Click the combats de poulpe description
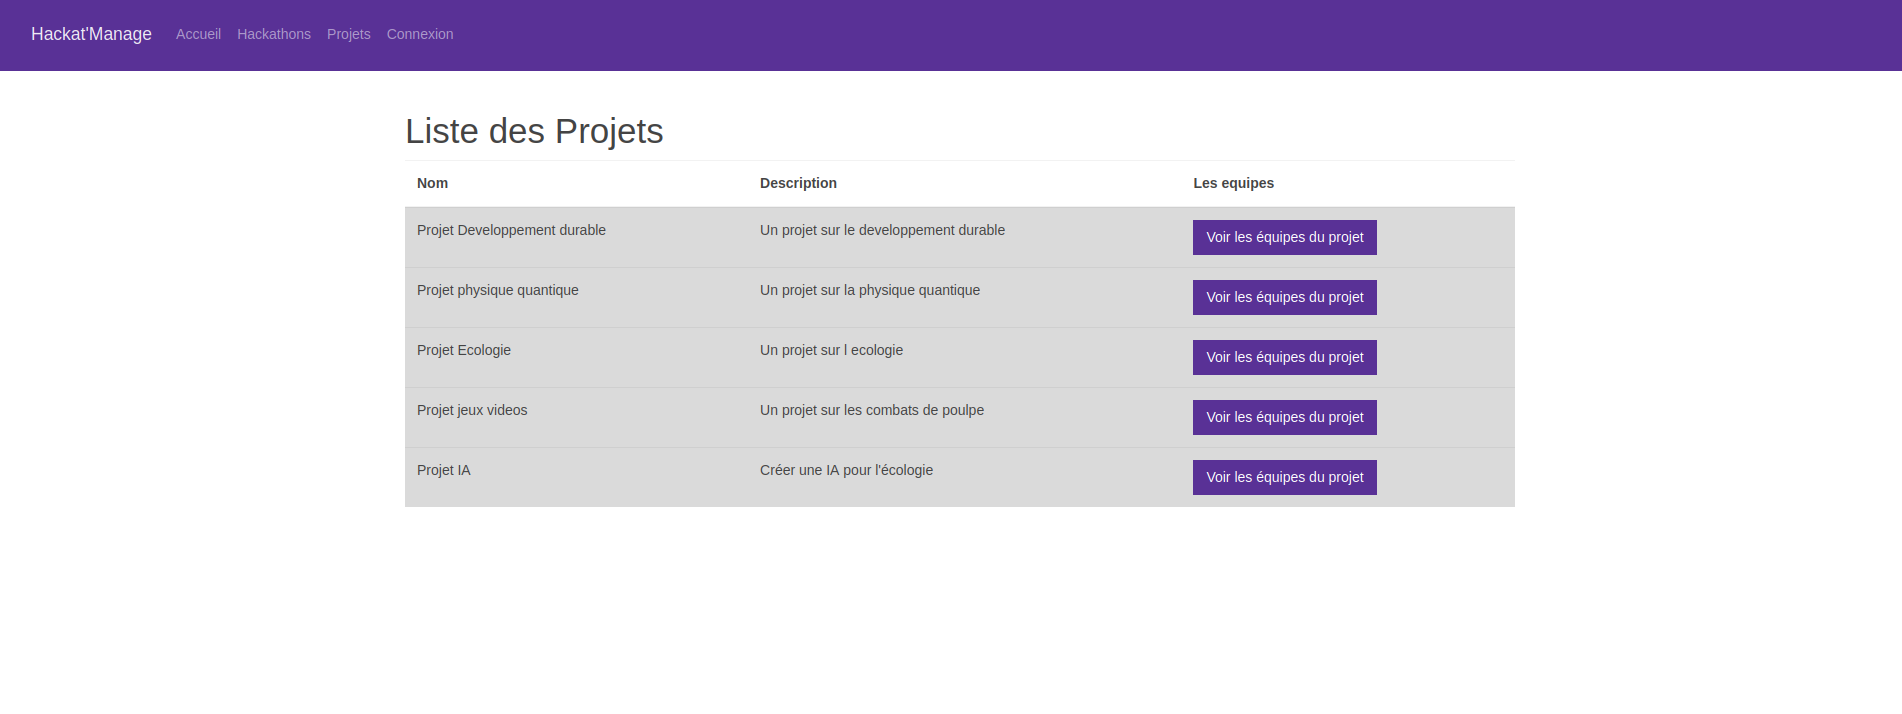 (x=871, y=410)
